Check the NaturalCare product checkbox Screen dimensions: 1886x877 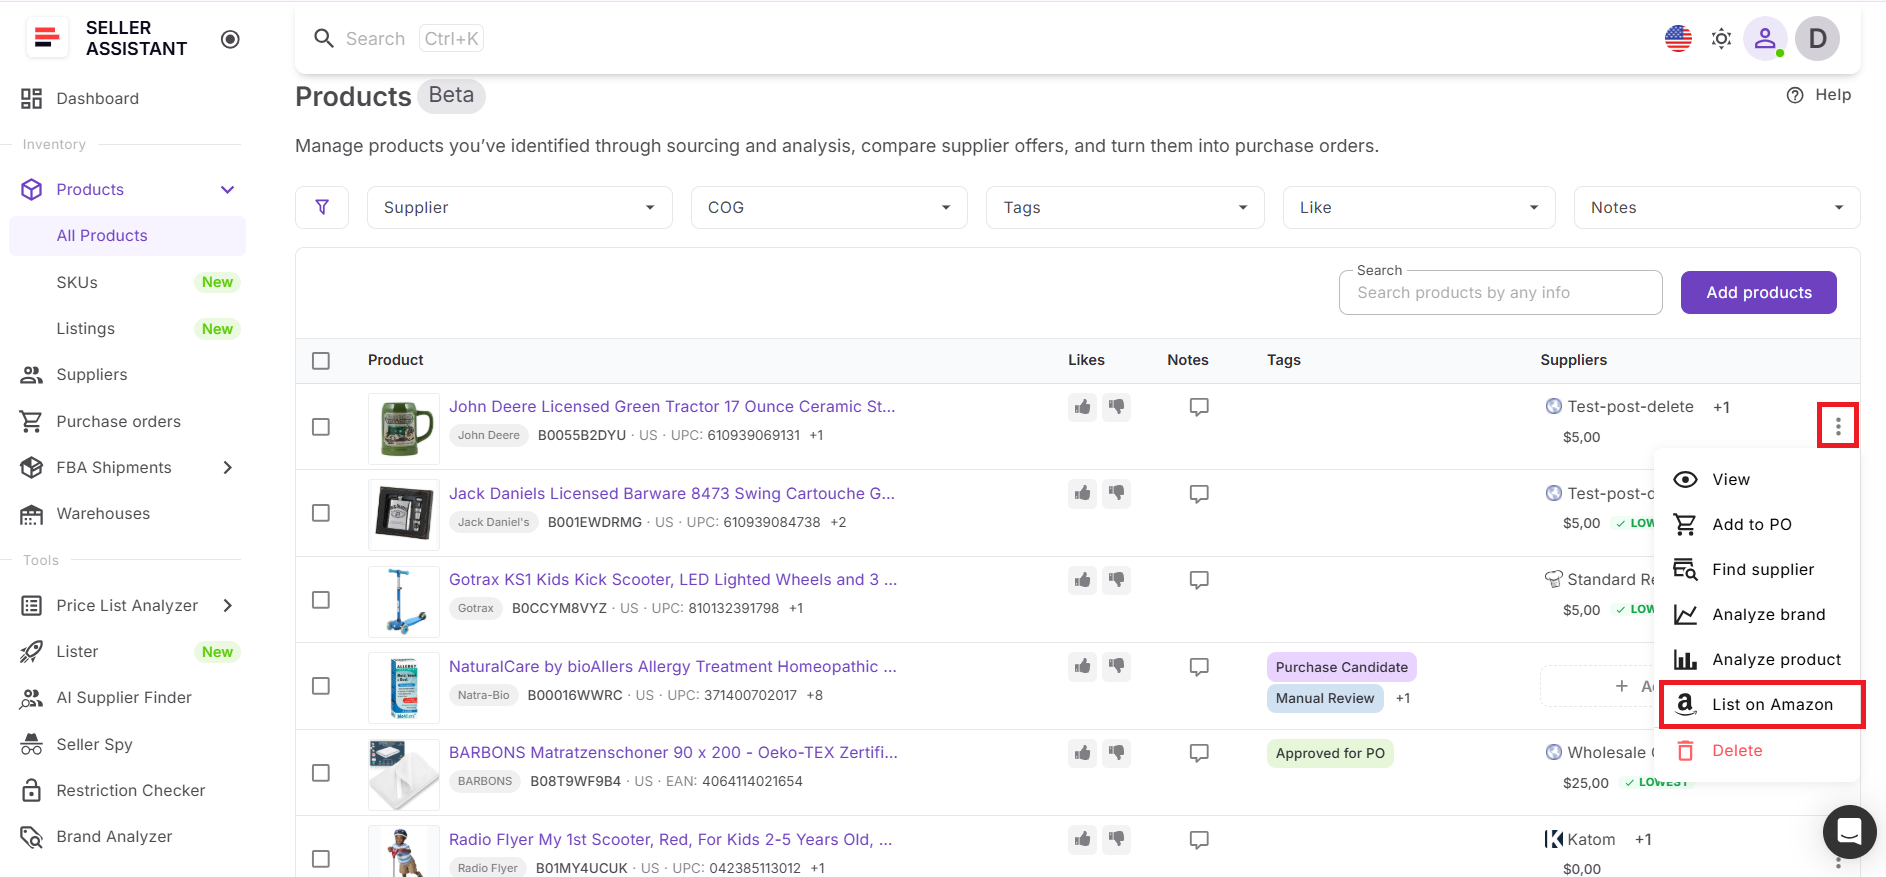(x=321, y=686)
